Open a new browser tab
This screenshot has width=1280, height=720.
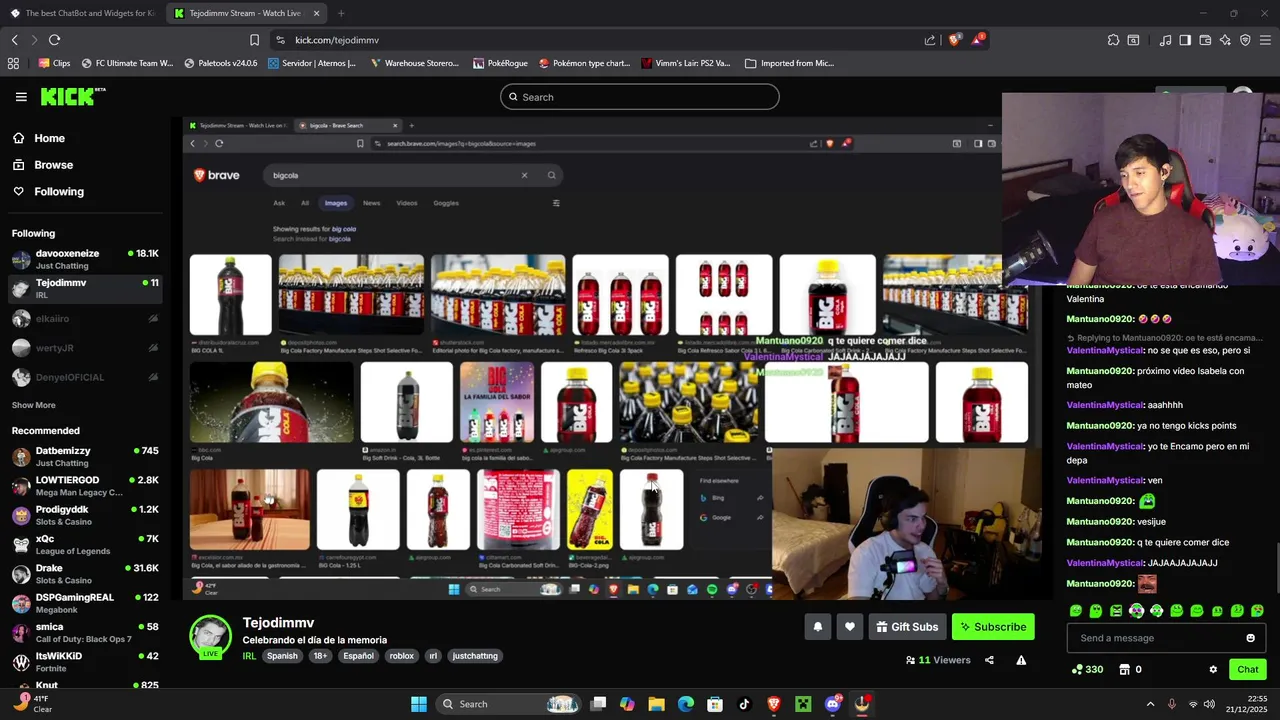[x=341, y=13]
